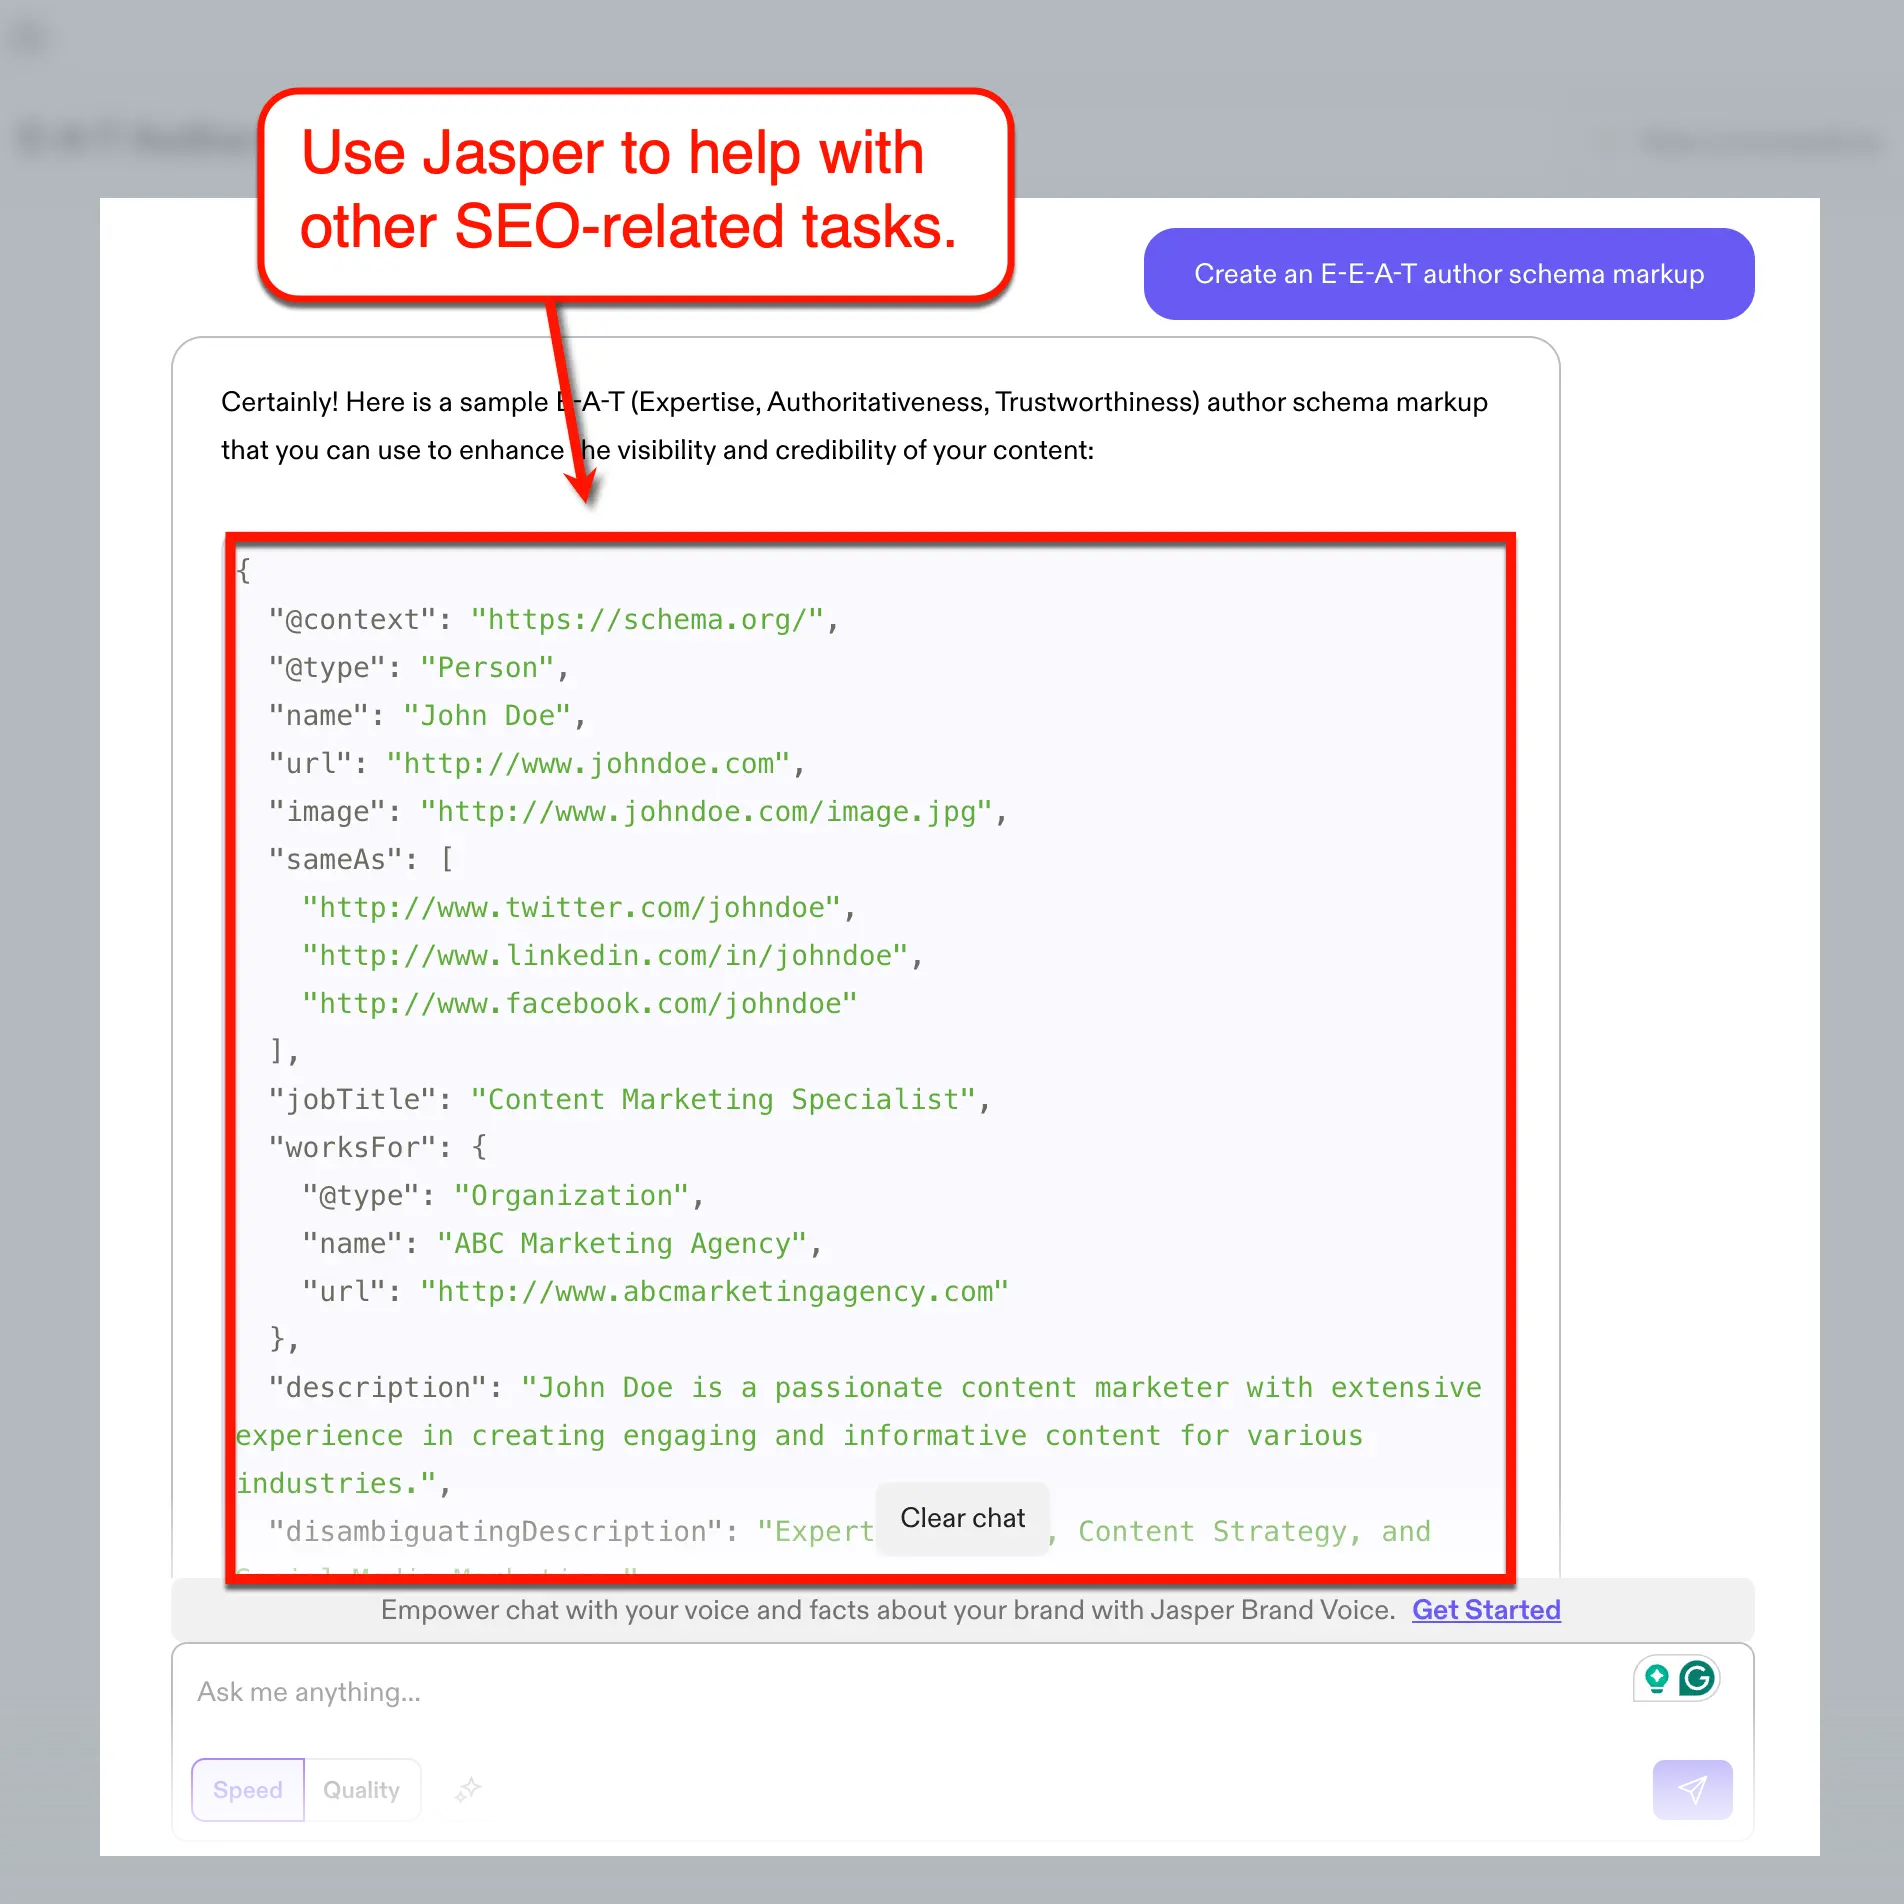Click the E-E-A-T author schema markup prompt bubble
Viewport: 1904px width, 1904px height.
[x=1448, y=274]
